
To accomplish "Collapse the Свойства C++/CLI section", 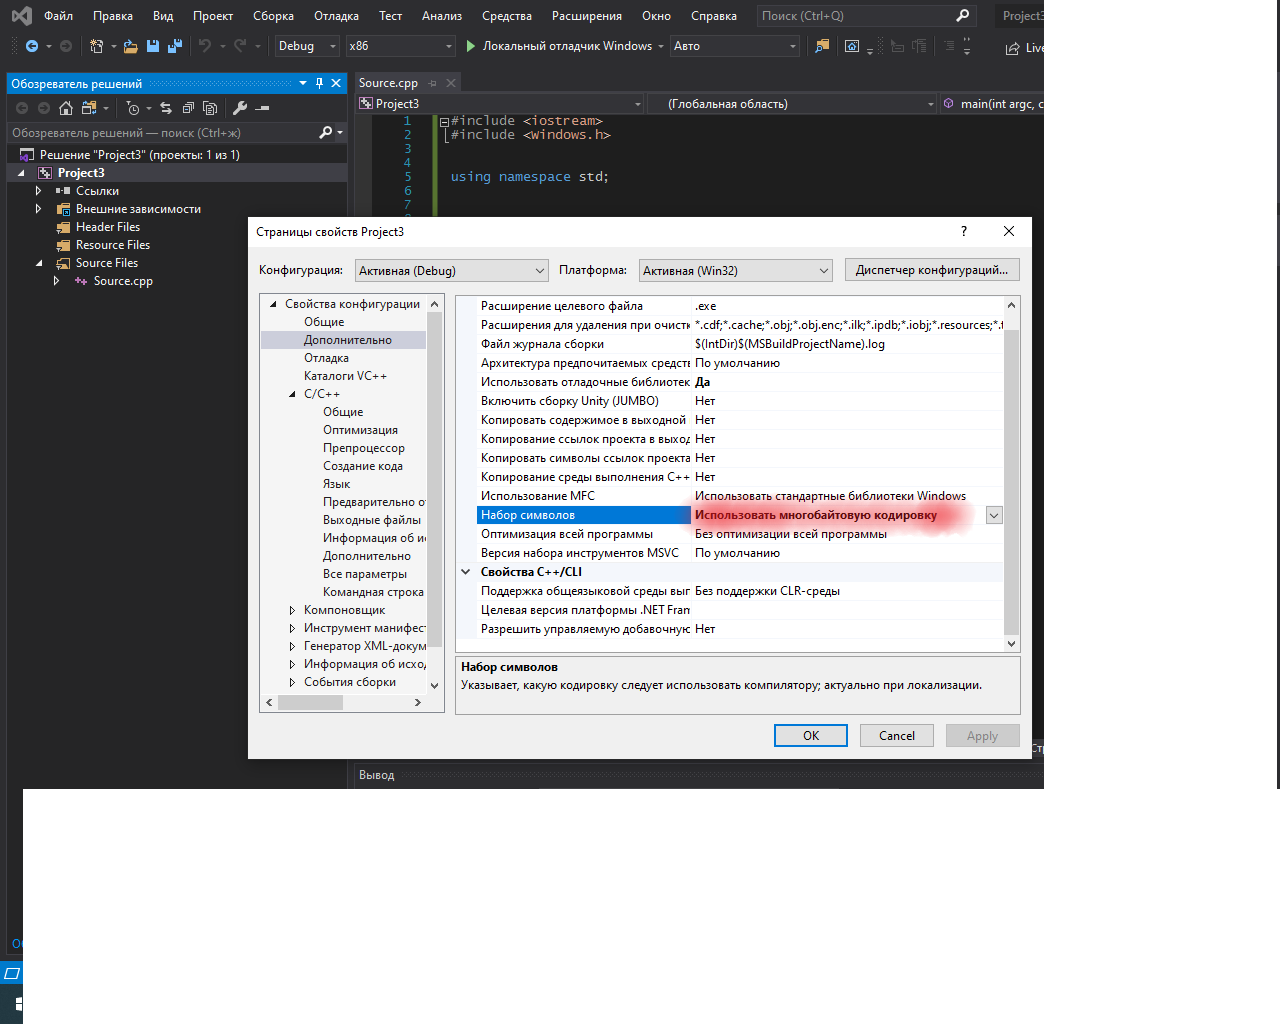I will click(466, 572).
